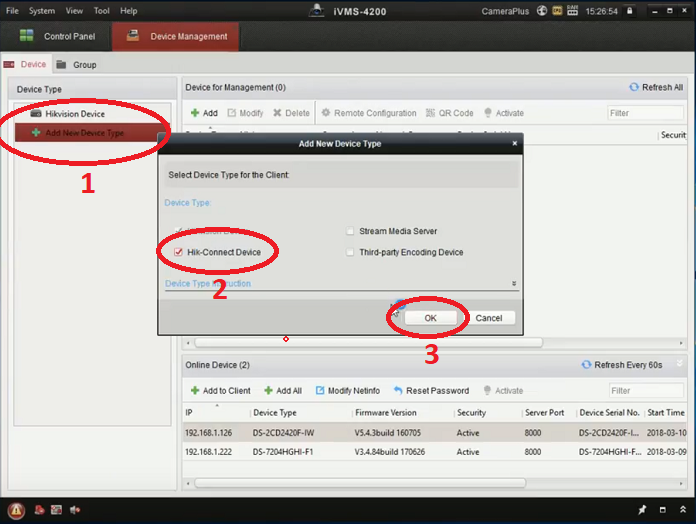Select the Group sub-tab
This screenshot has height=524, width=696.
point(76,65)
